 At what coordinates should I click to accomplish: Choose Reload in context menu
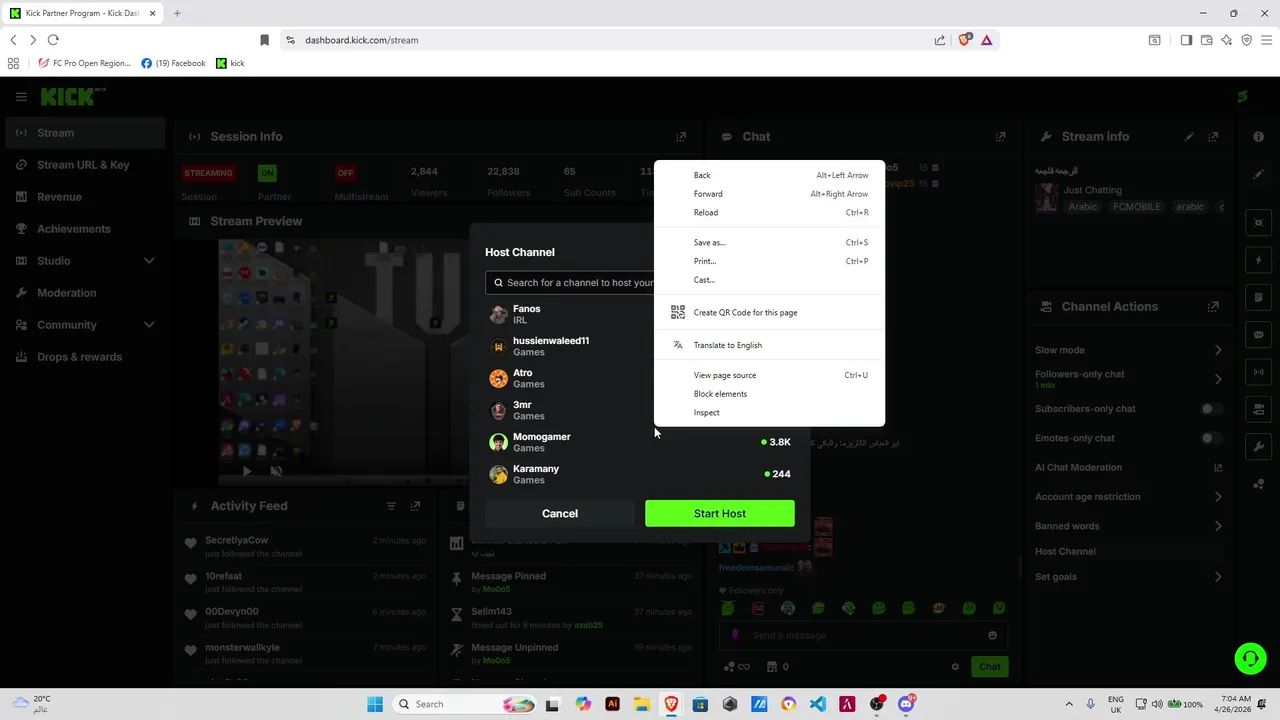(x=769, y=213)
